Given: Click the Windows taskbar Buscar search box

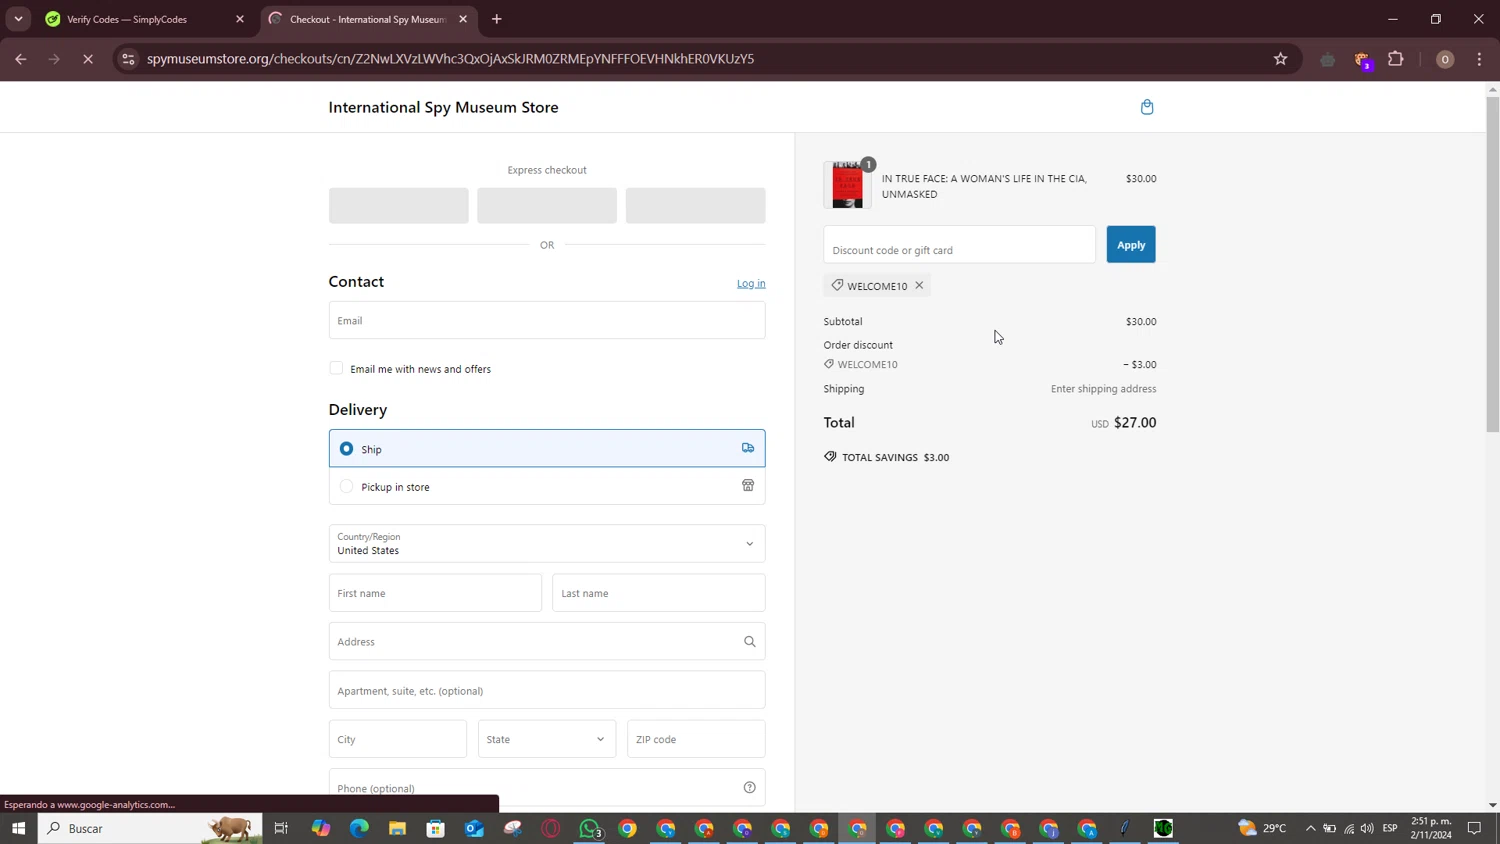Looking at the screenshot, I should (150, 828).
